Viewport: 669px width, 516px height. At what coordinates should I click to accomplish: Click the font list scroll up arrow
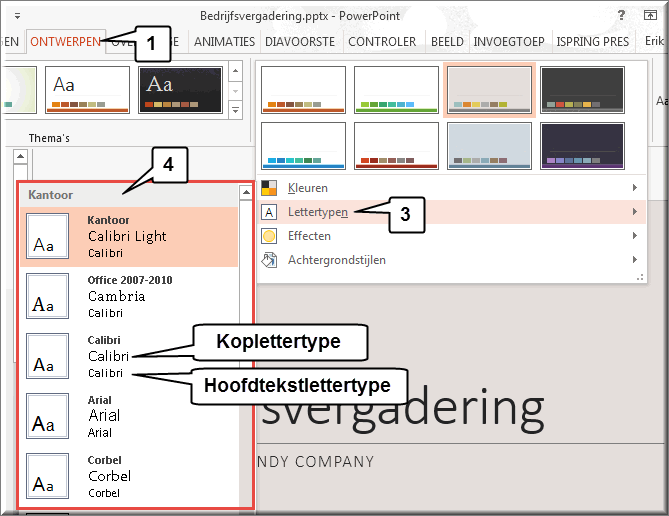pyautogui.click(x=246, y=192)
